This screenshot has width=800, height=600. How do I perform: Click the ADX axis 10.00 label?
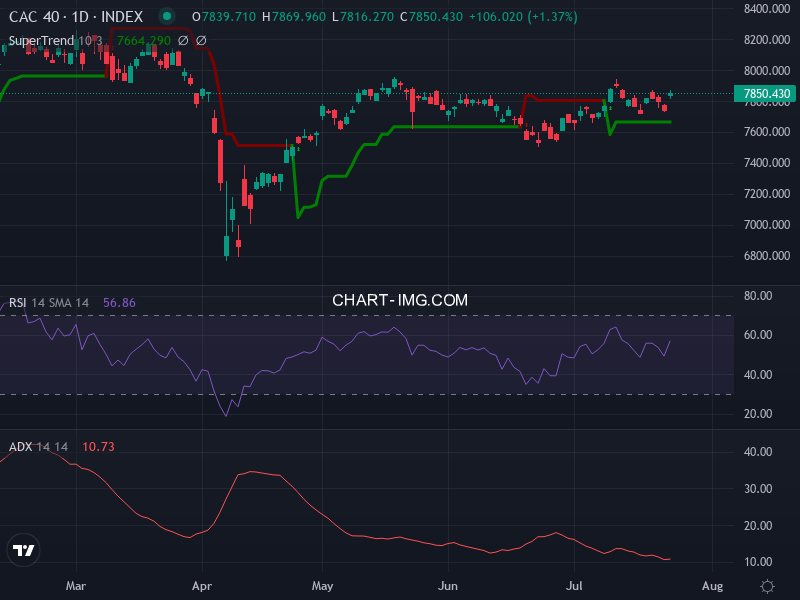758,562
